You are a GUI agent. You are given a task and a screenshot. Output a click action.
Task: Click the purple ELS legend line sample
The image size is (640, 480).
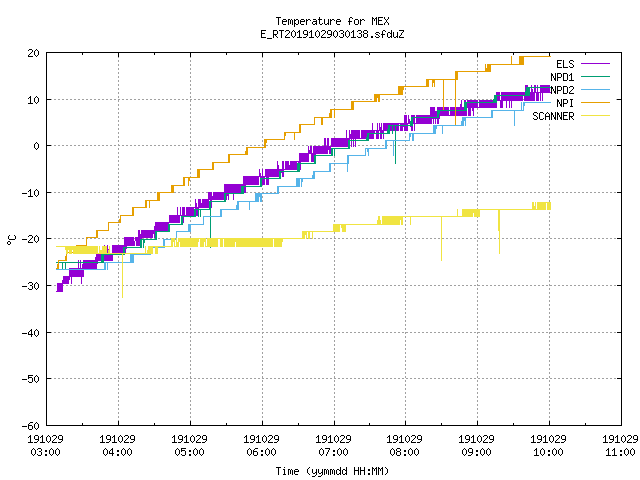595,64
